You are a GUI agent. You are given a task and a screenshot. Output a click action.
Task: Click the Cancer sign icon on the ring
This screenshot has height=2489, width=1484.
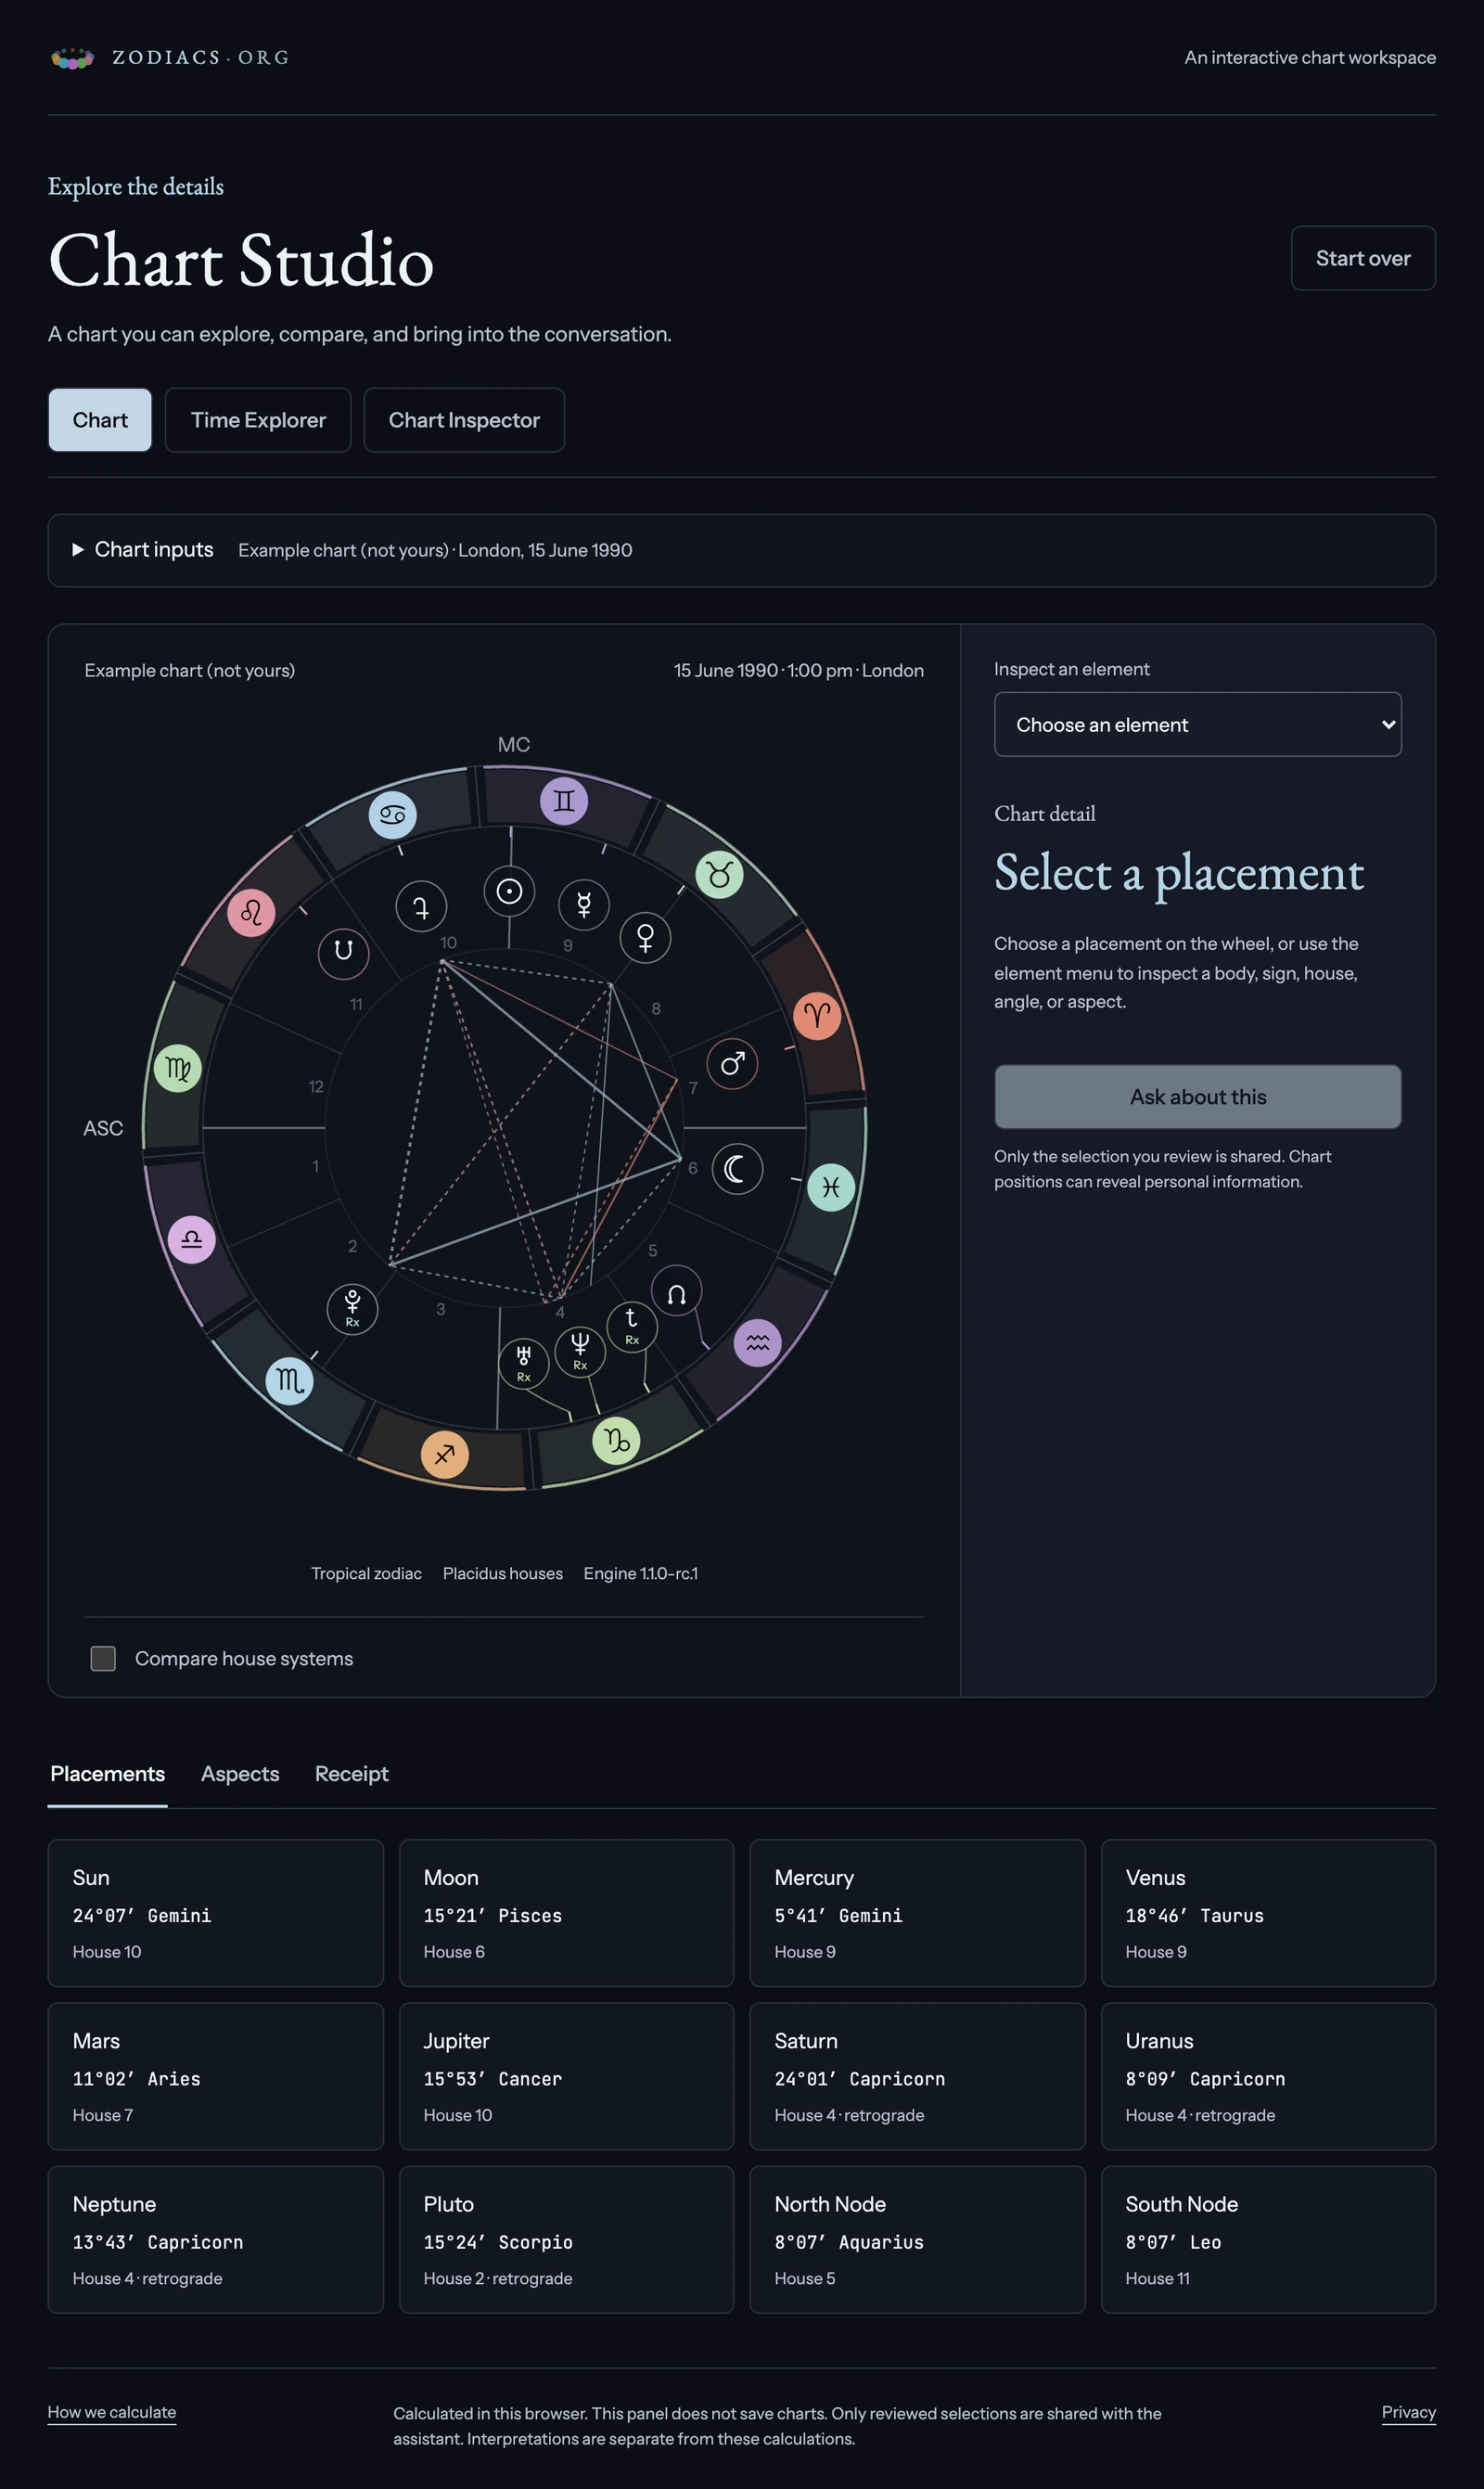(x=393, y=814)
